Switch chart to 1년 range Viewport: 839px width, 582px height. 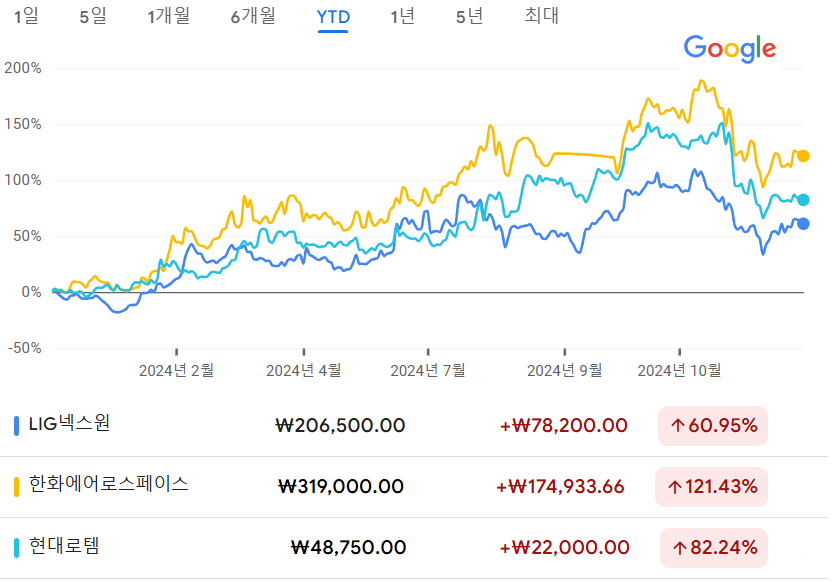[x=402, y=16]
